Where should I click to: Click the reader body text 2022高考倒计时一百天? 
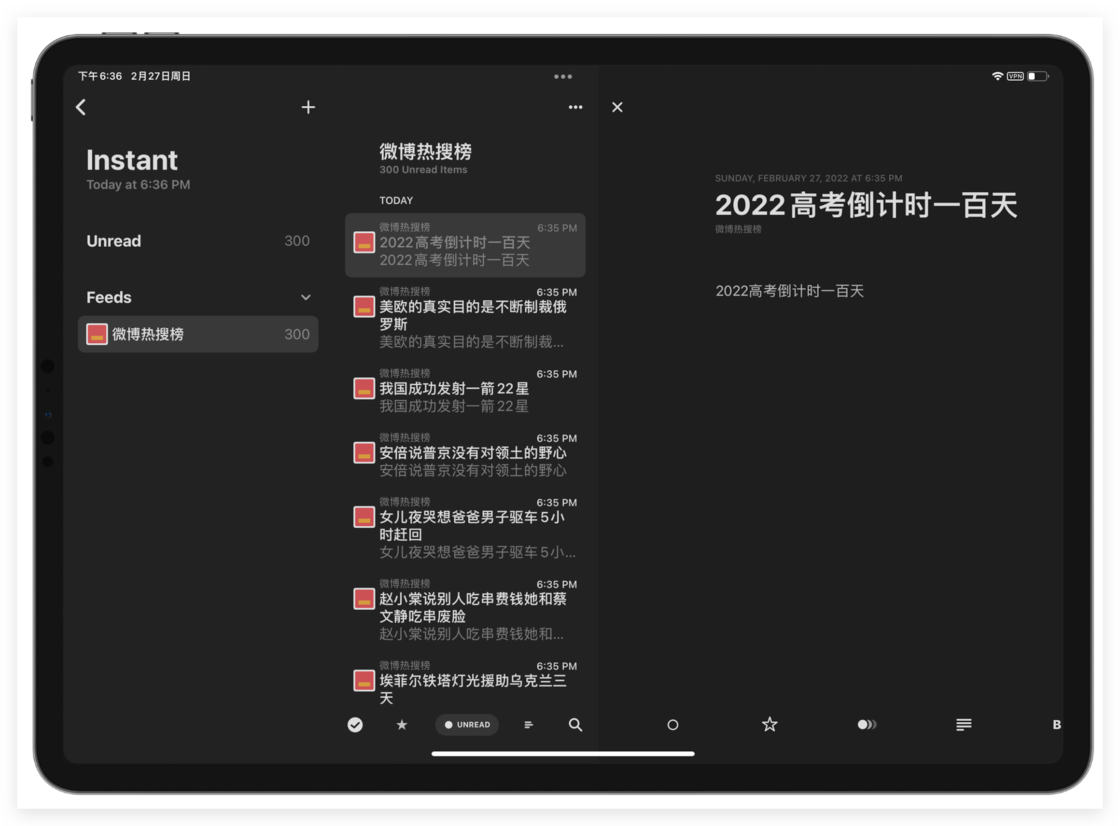coord(789,291)
